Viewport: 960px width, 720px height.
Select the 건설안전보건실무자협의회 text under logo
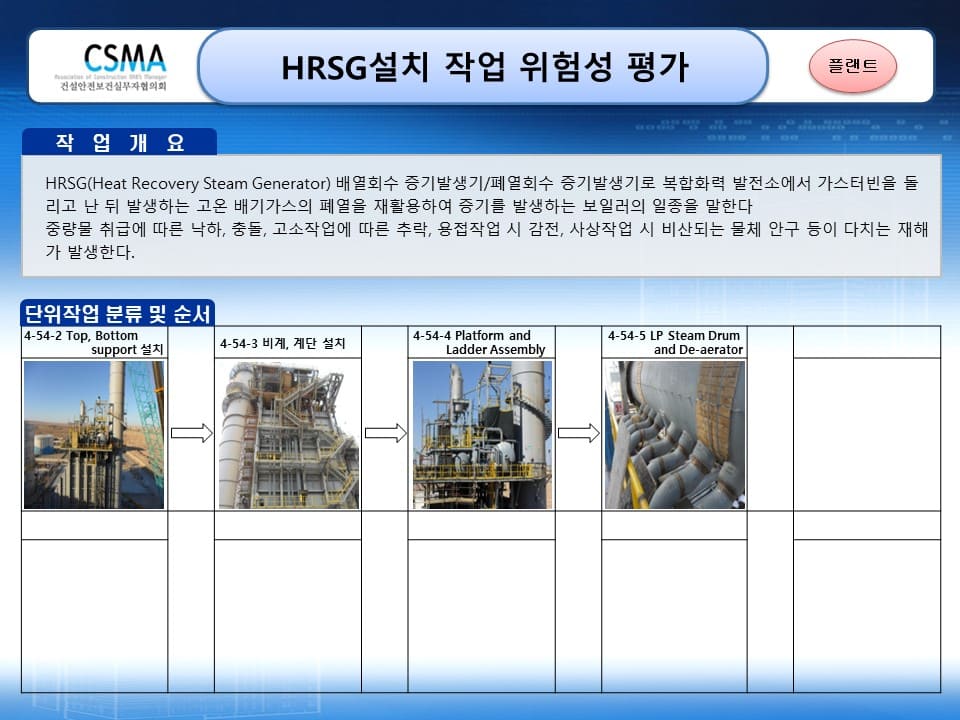click(x=113, y=86)
